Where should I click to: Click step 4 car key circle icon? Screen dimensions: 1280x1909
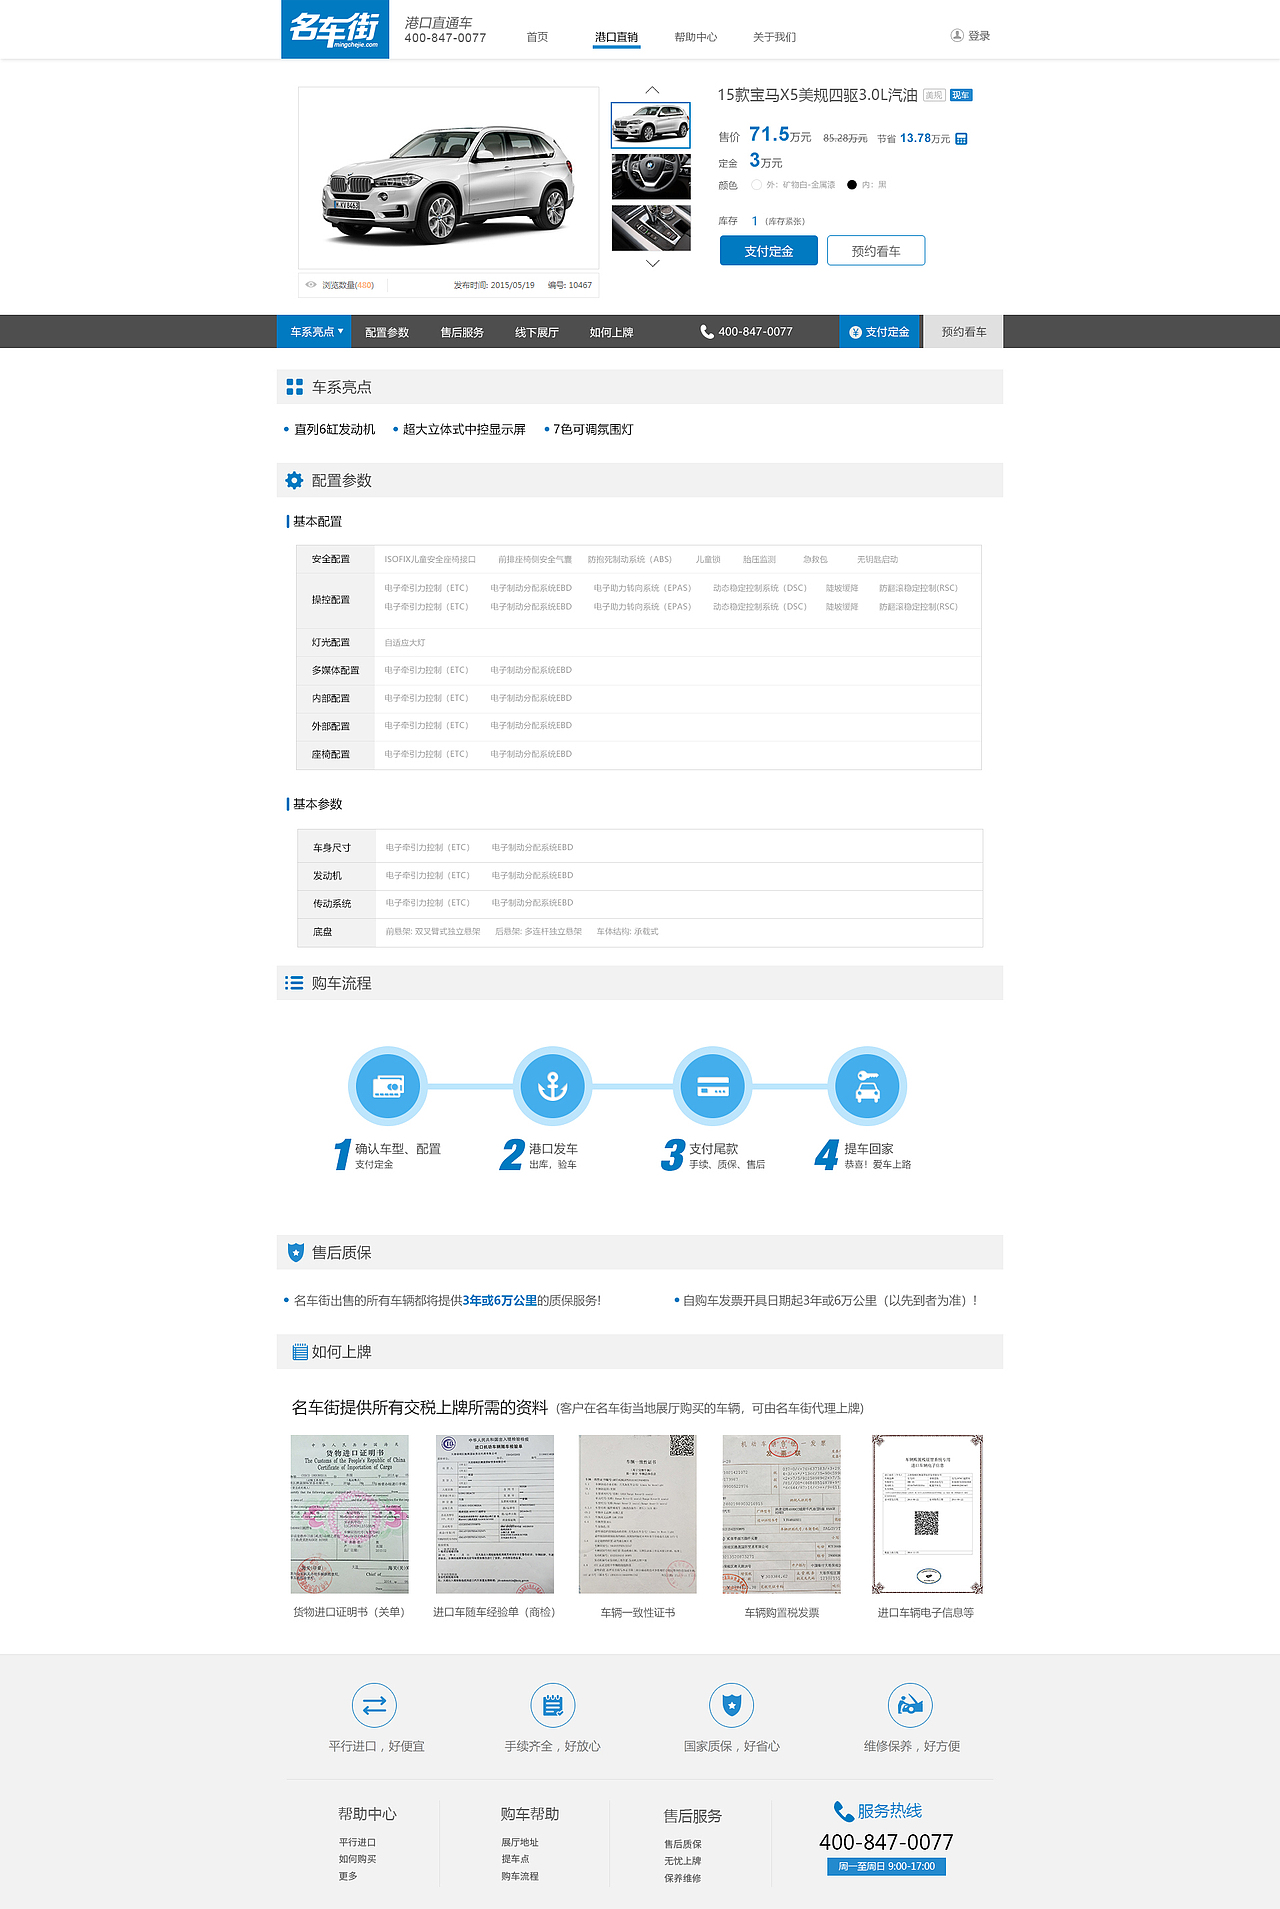click(868, 1086)
